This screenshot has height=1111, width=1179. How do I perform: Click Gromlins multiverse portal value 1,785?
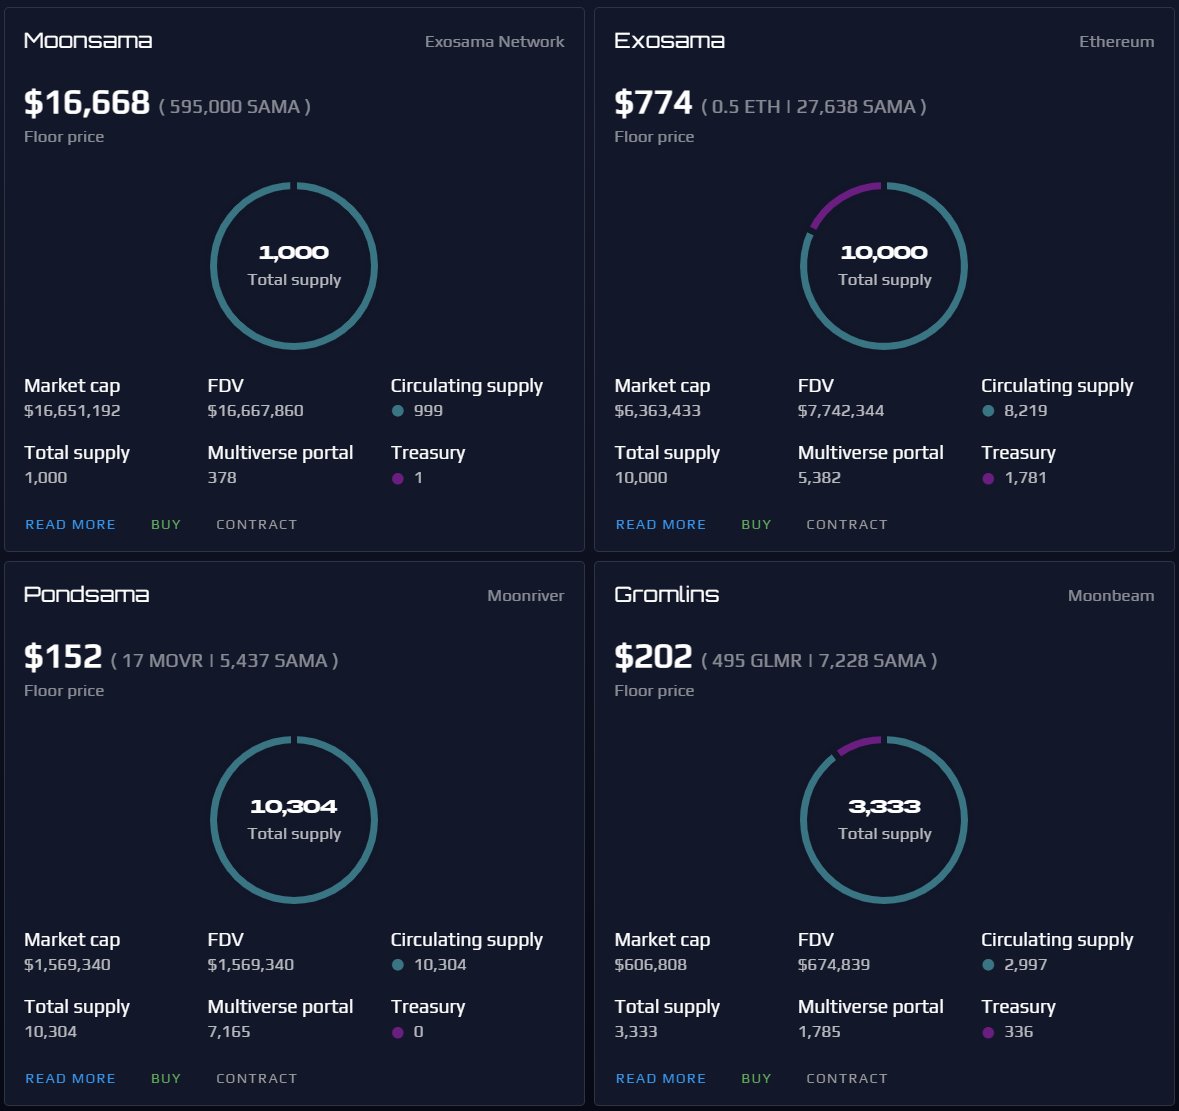click(x=819, y=1031)
